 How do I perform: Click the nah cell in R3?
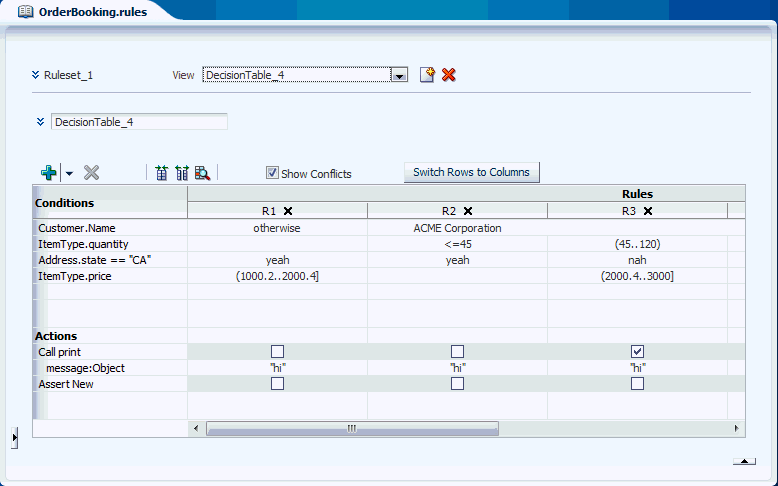(638, 260)
